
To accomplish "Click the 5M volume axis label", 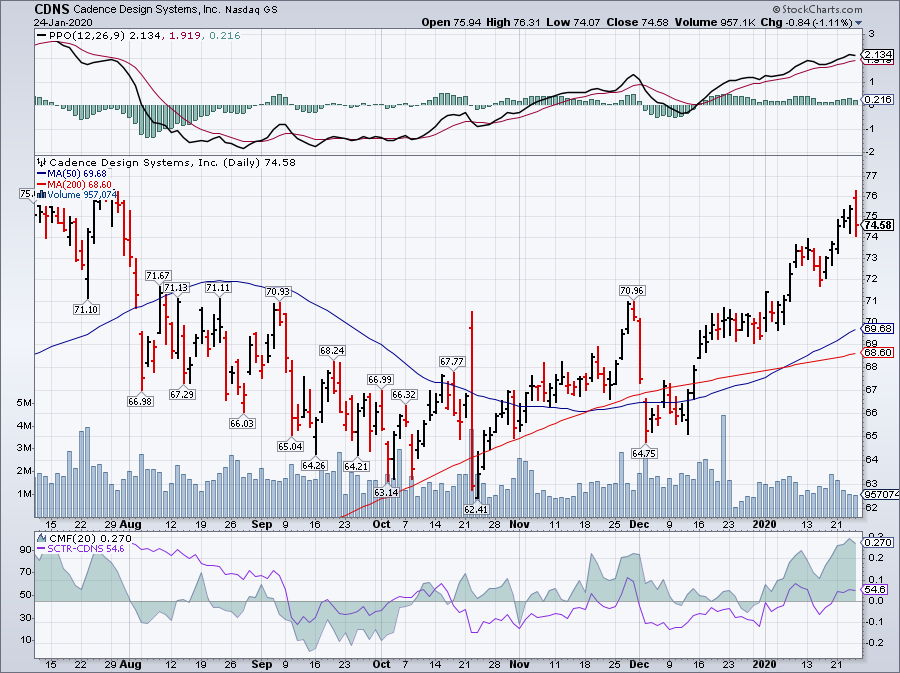I will point(24,403).
